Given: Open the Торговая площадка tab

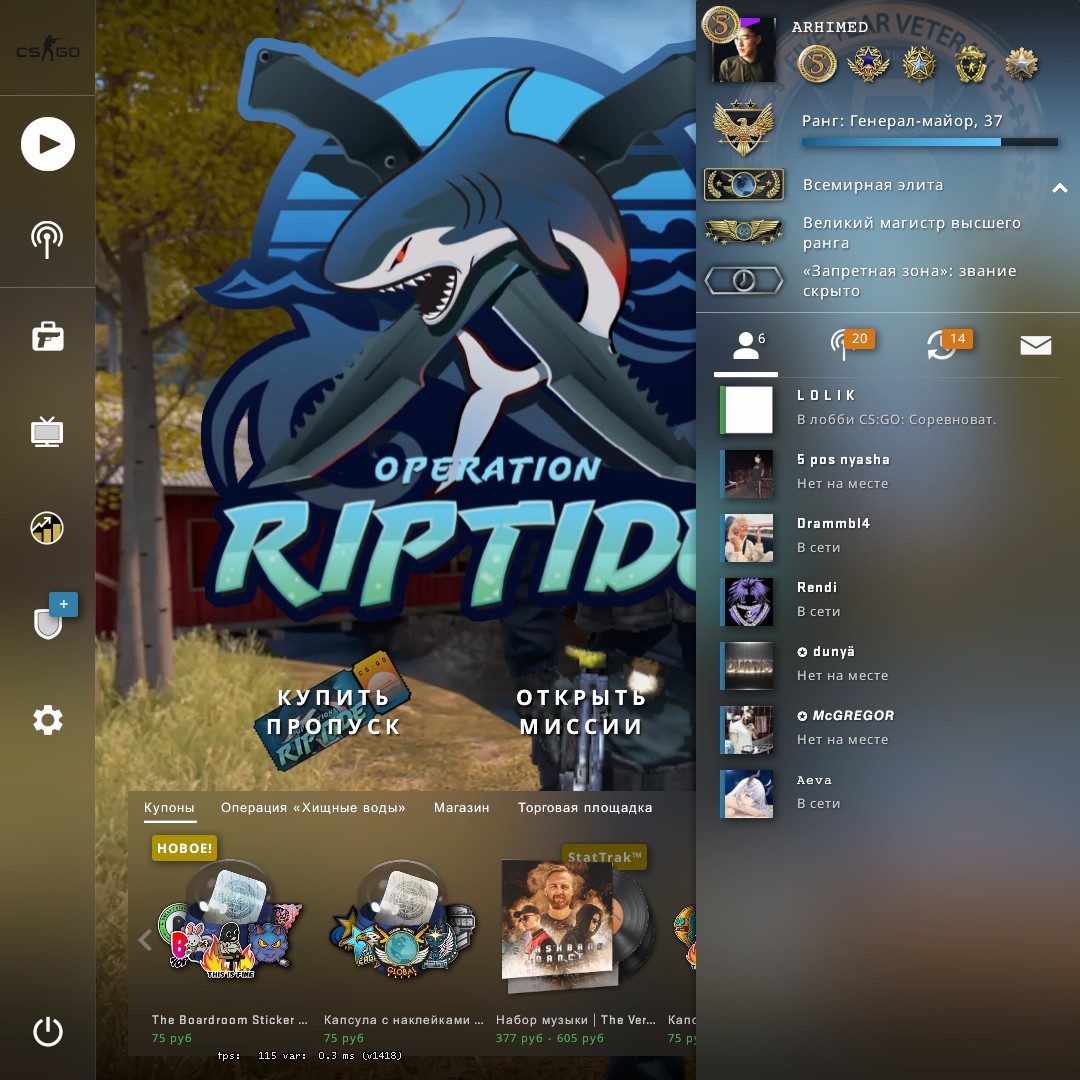Looking at the screenshot, I should pyautogui.click(x=585, y=807).
